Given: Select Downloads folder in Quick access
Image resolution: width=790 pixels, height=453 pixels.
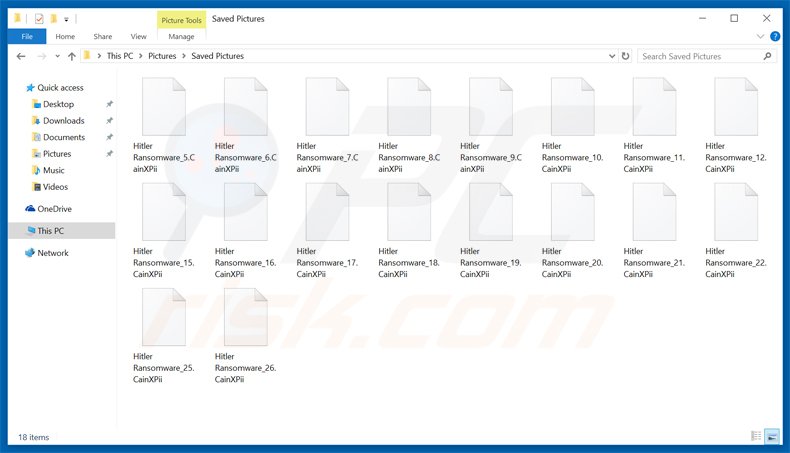Looking at the screenshot, I should 63,120.
